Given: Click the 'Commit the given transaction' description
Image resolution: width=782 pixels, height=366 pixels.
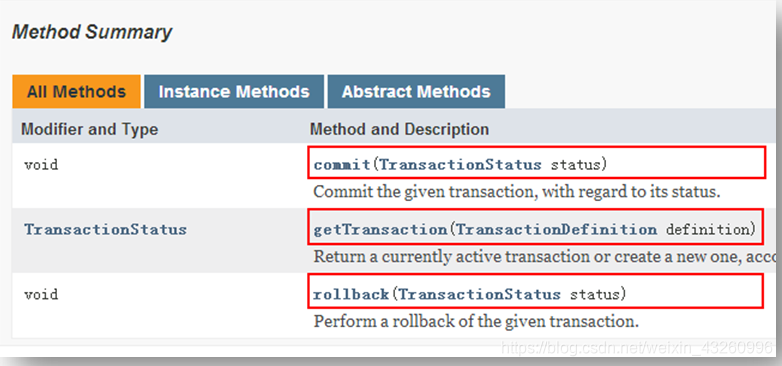Looking at the screenshot, I should (x=517, y=192).
